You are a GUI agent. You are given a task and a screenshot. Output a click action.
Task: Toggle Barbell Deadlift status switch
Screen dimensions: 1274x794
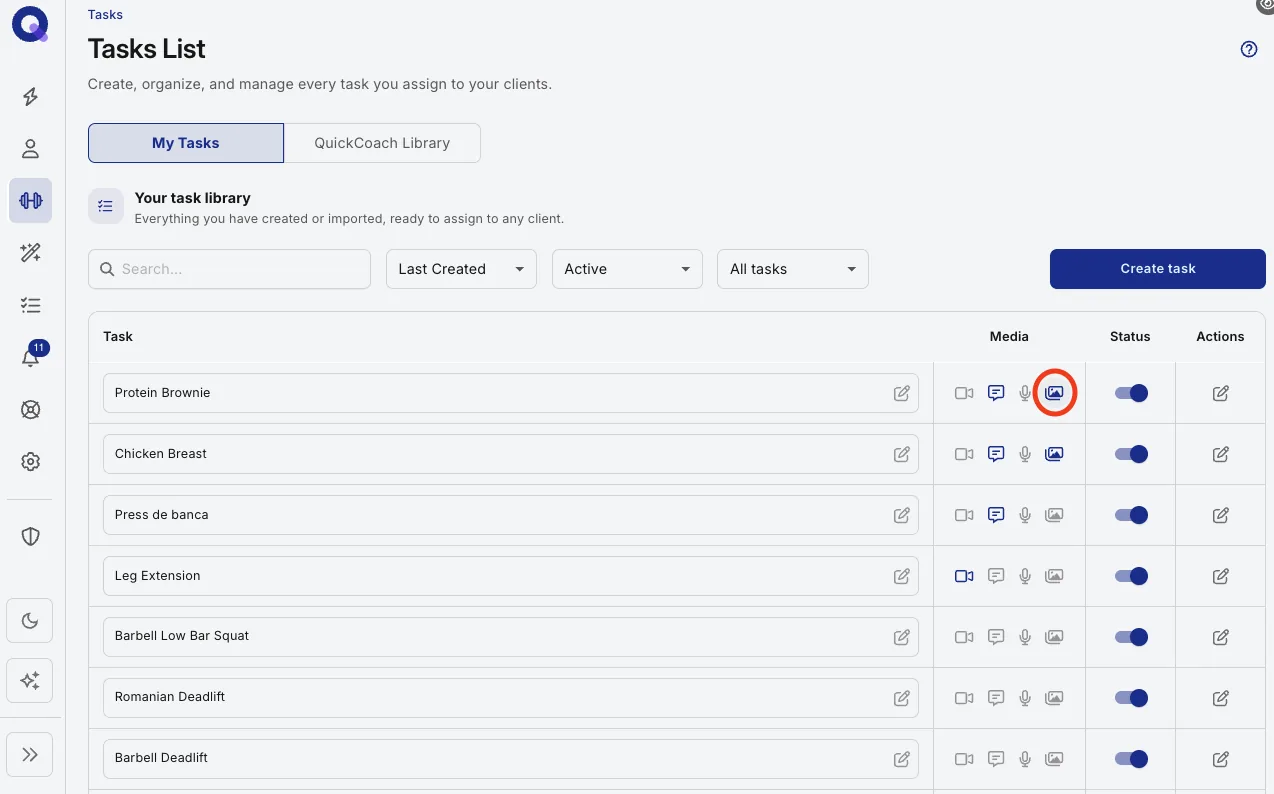[1131, 759]
